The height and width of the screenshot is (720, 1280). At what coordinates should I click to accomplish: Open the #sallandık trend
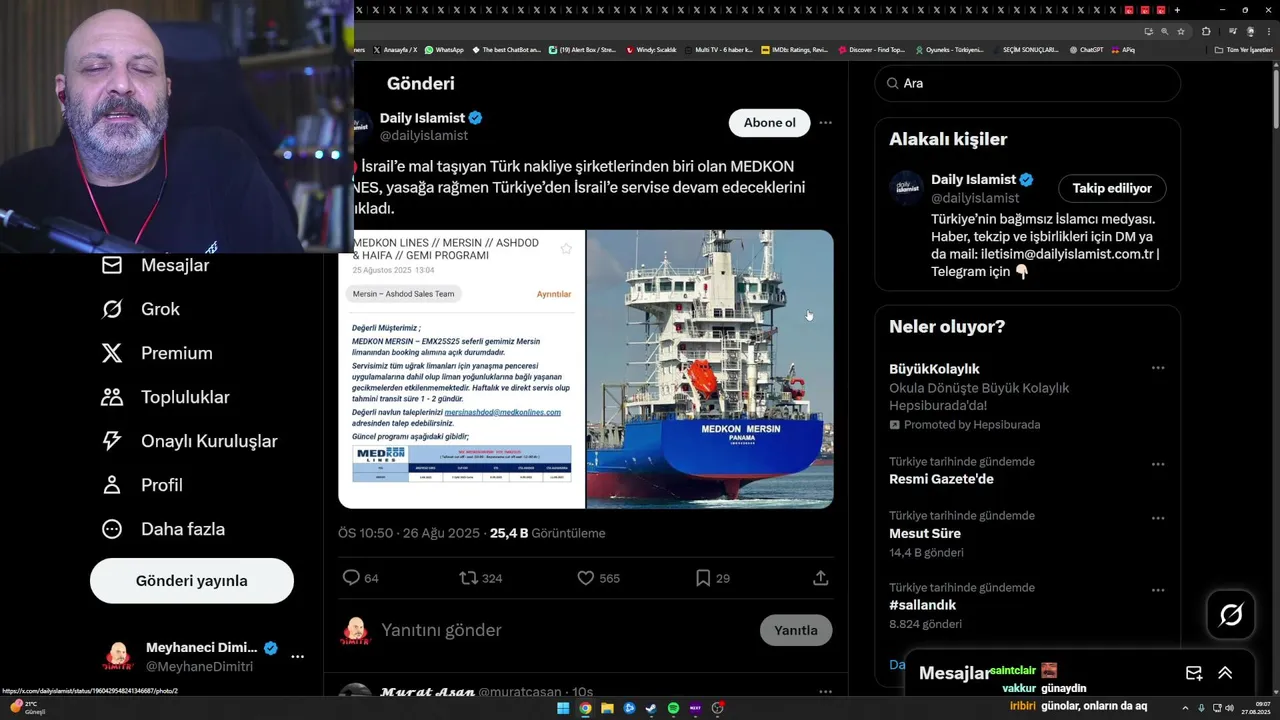point(922,605)
